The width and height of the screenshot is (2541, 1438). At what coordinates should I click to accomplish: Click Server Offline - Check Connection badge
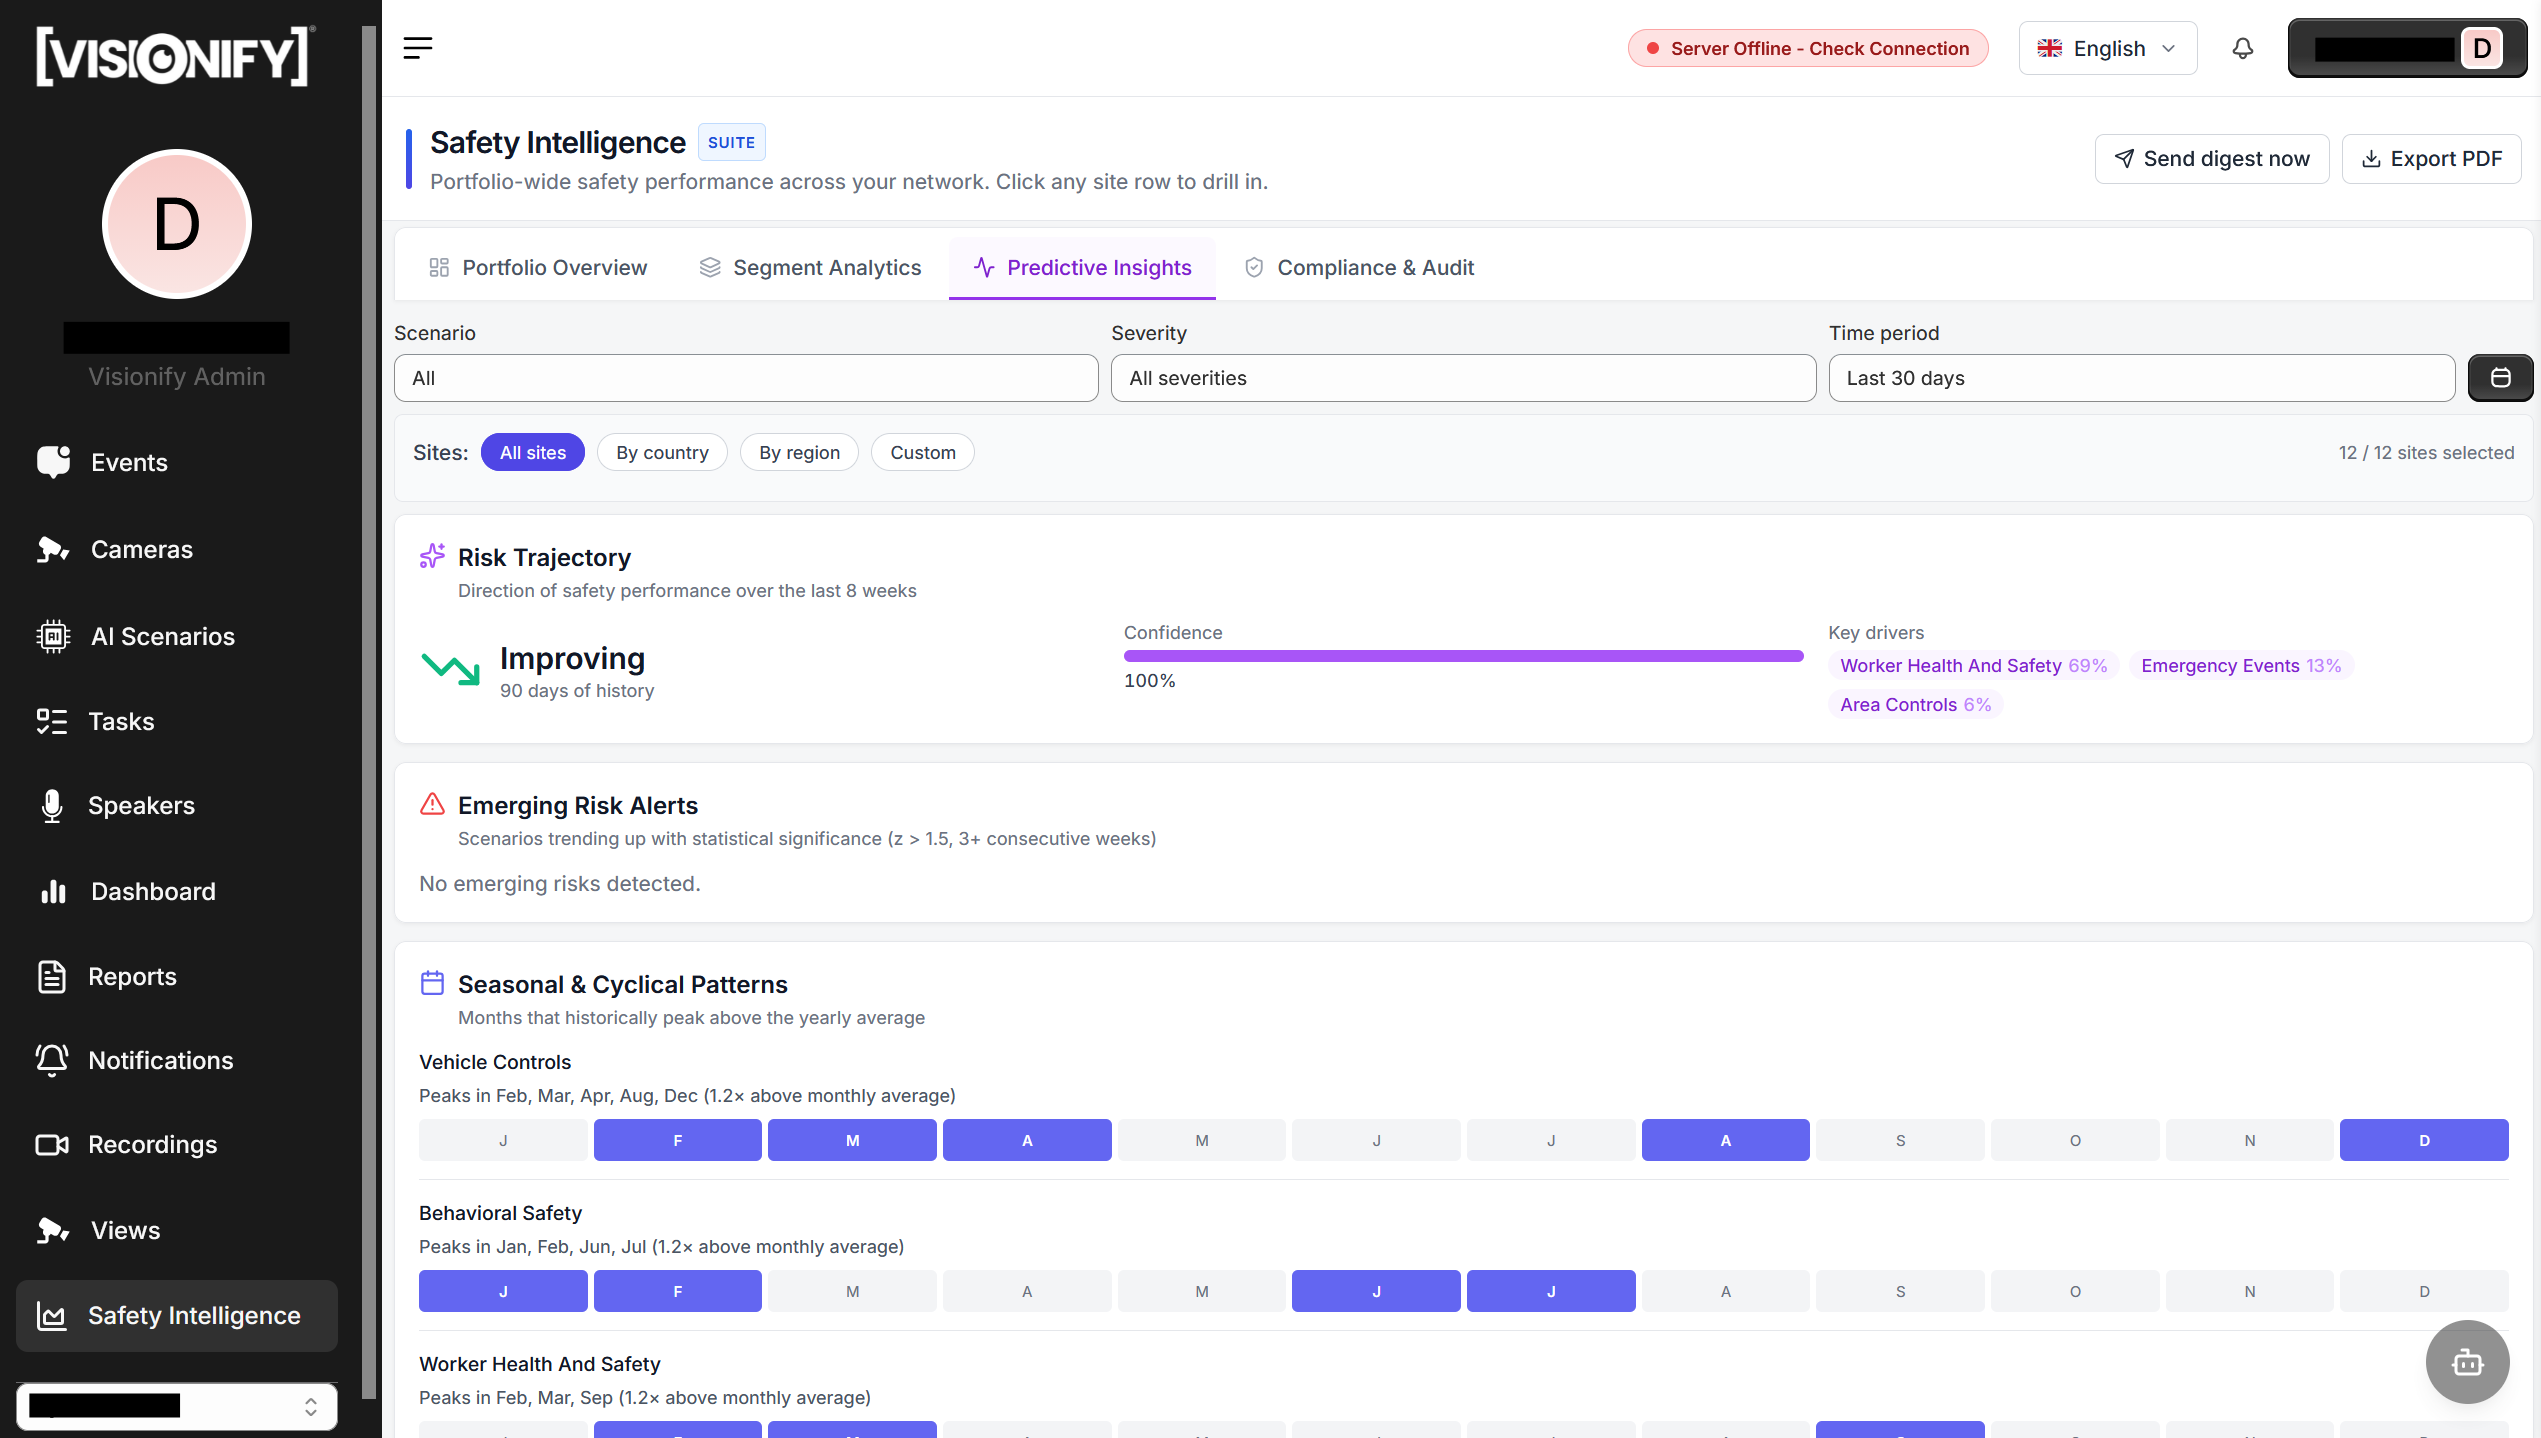pyautogui.click(x=1808, y=48)
